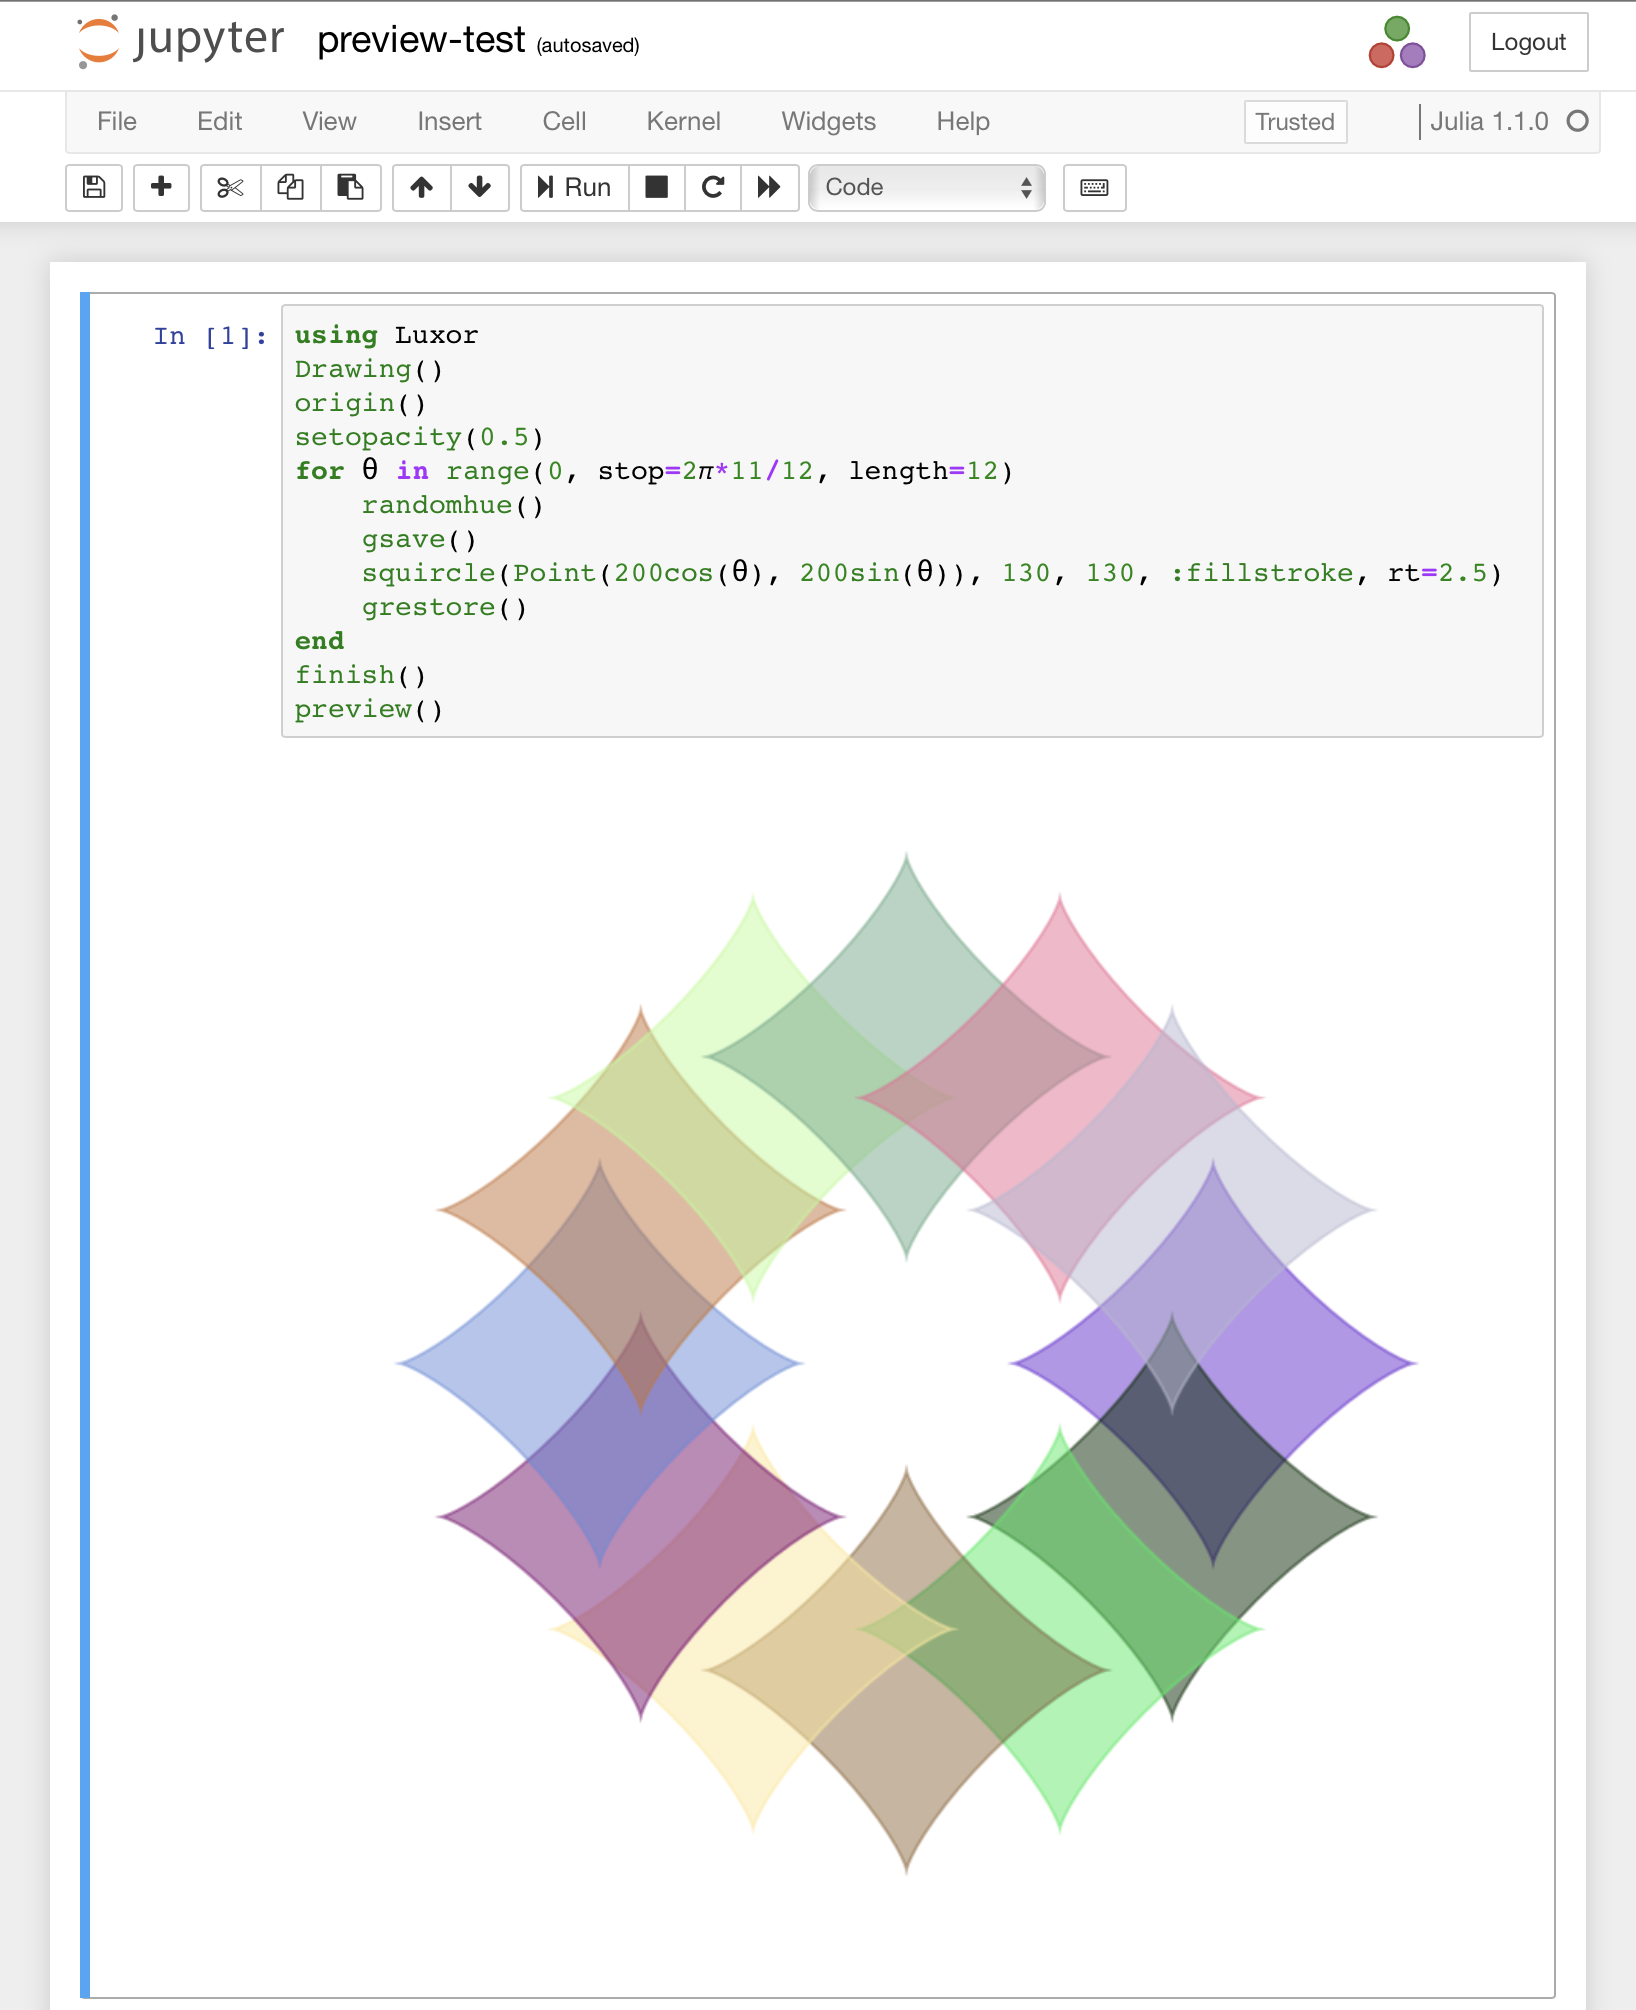Screen dimensions: 1636x2010
Task: Open the File menu
Action: click(x=117, y=121)
